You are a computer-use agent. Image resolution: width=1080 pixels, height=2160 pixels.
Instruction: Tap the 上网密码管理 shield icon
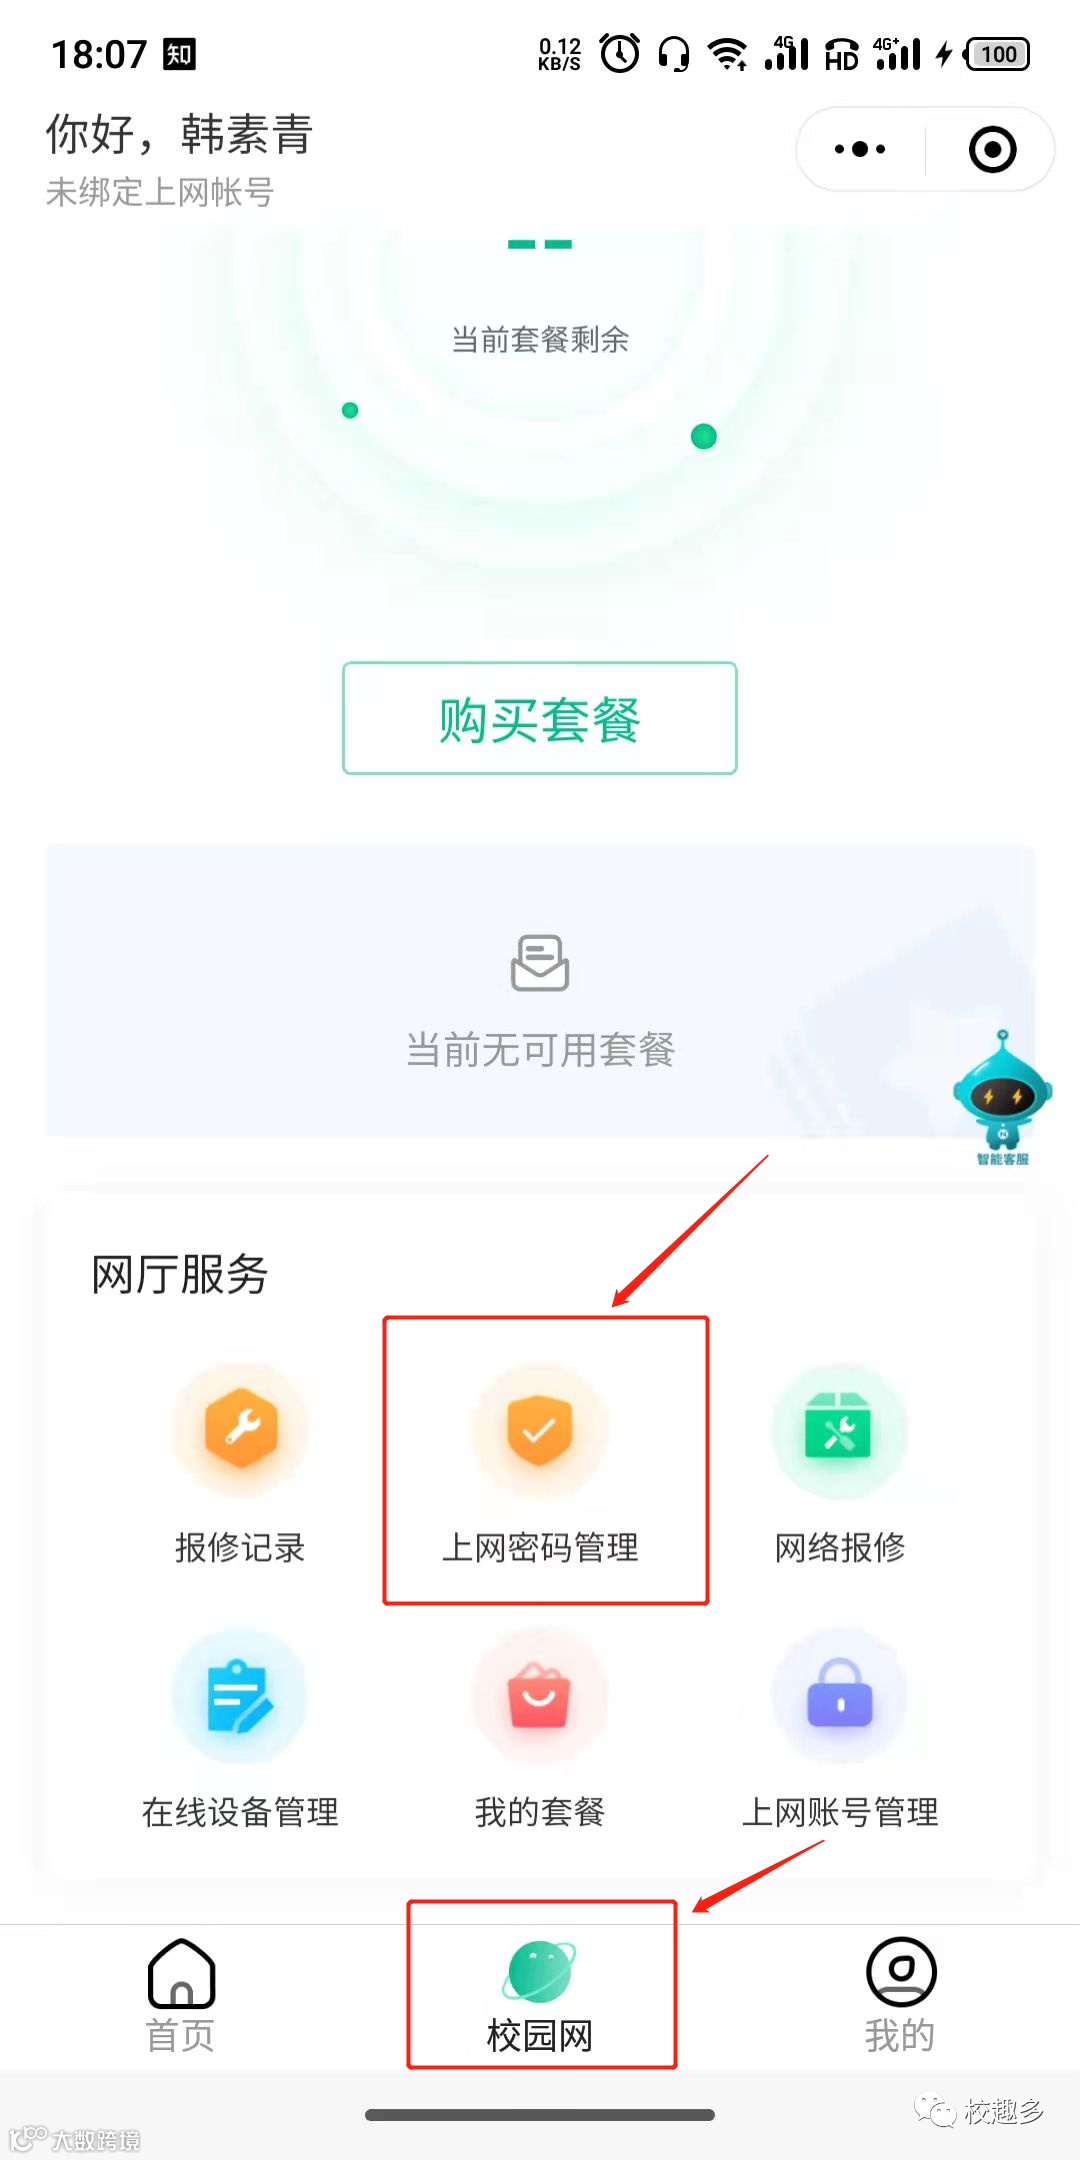click(x=540, y=1430)
